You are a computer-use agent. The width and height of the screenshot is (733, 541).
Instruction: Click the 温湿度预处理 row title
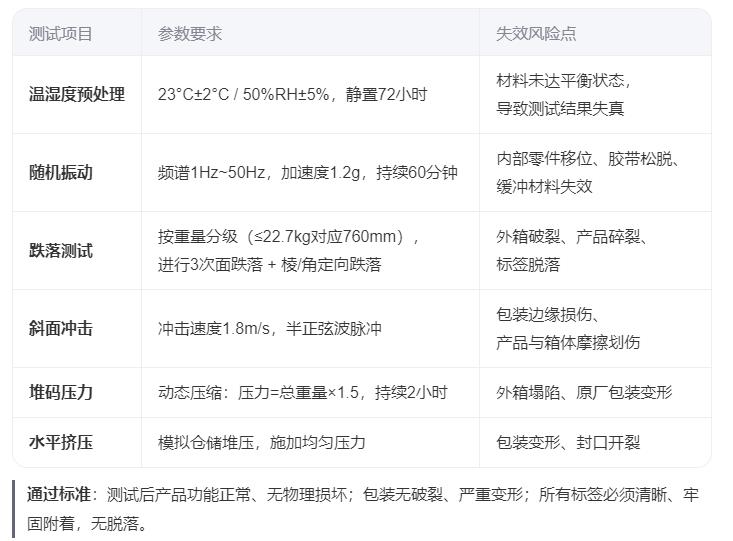point(77,95)
